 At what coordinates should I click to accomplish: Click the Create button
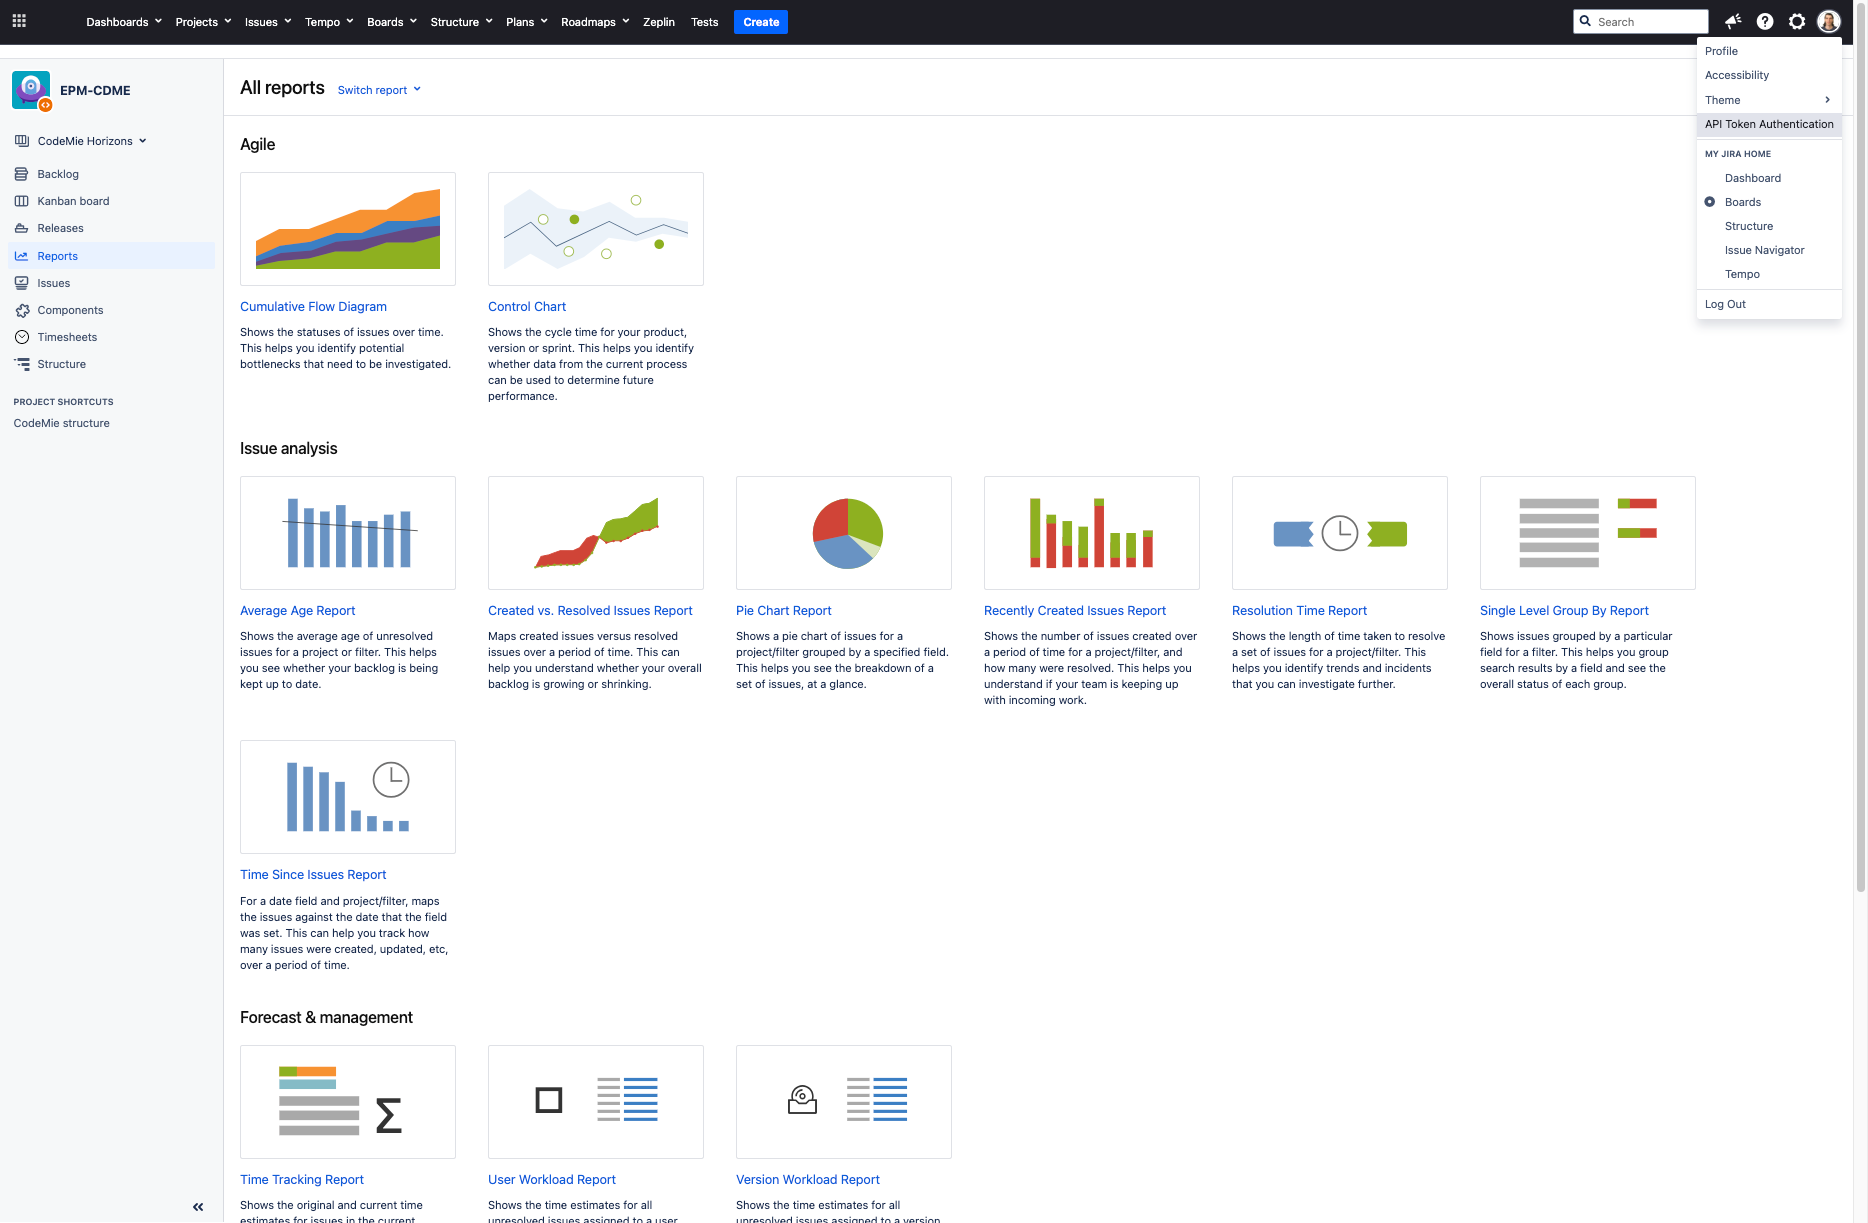pyautogui.click(x=760, y=21)
